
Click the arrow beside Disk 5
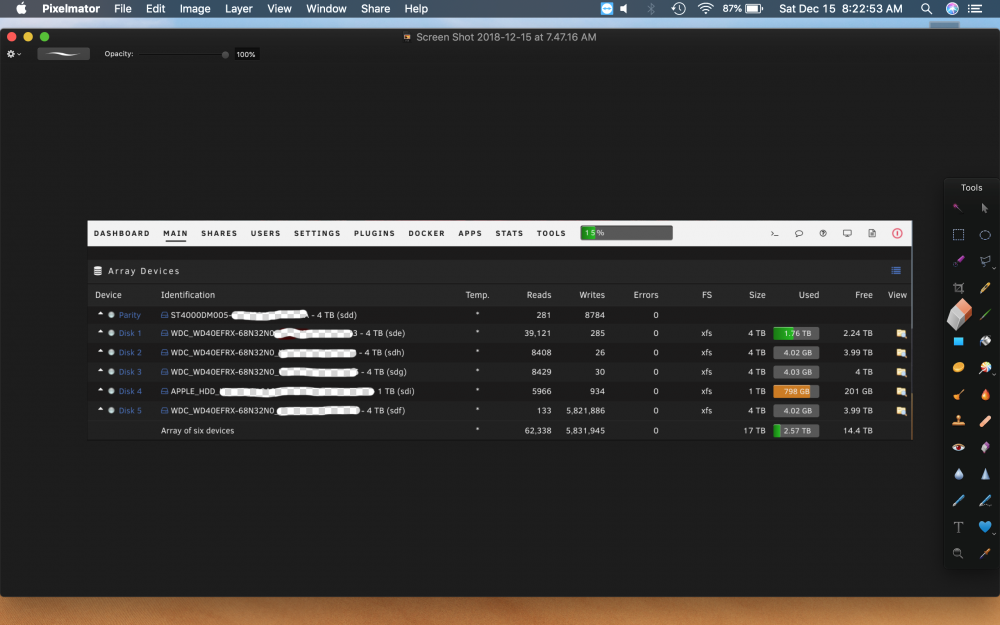coord(100,409)
